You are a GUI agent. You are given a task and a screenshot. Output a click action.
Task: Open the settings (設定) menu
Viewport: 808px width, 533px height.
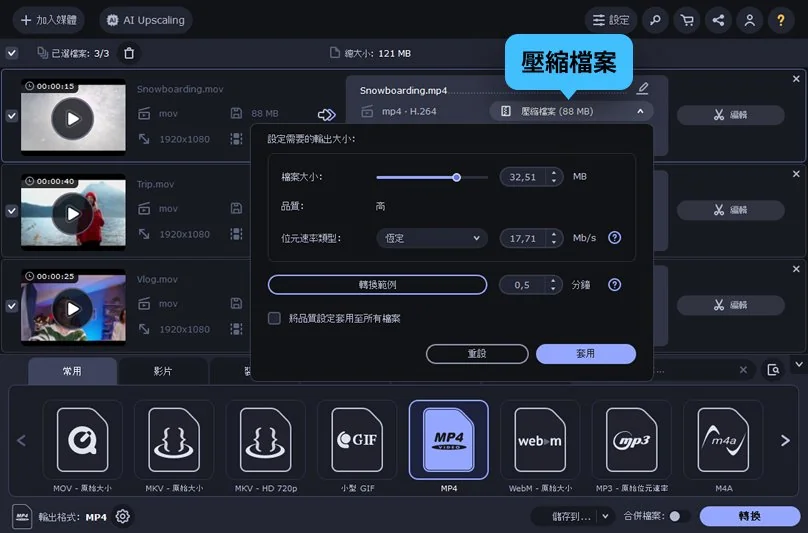click(611, 20)
